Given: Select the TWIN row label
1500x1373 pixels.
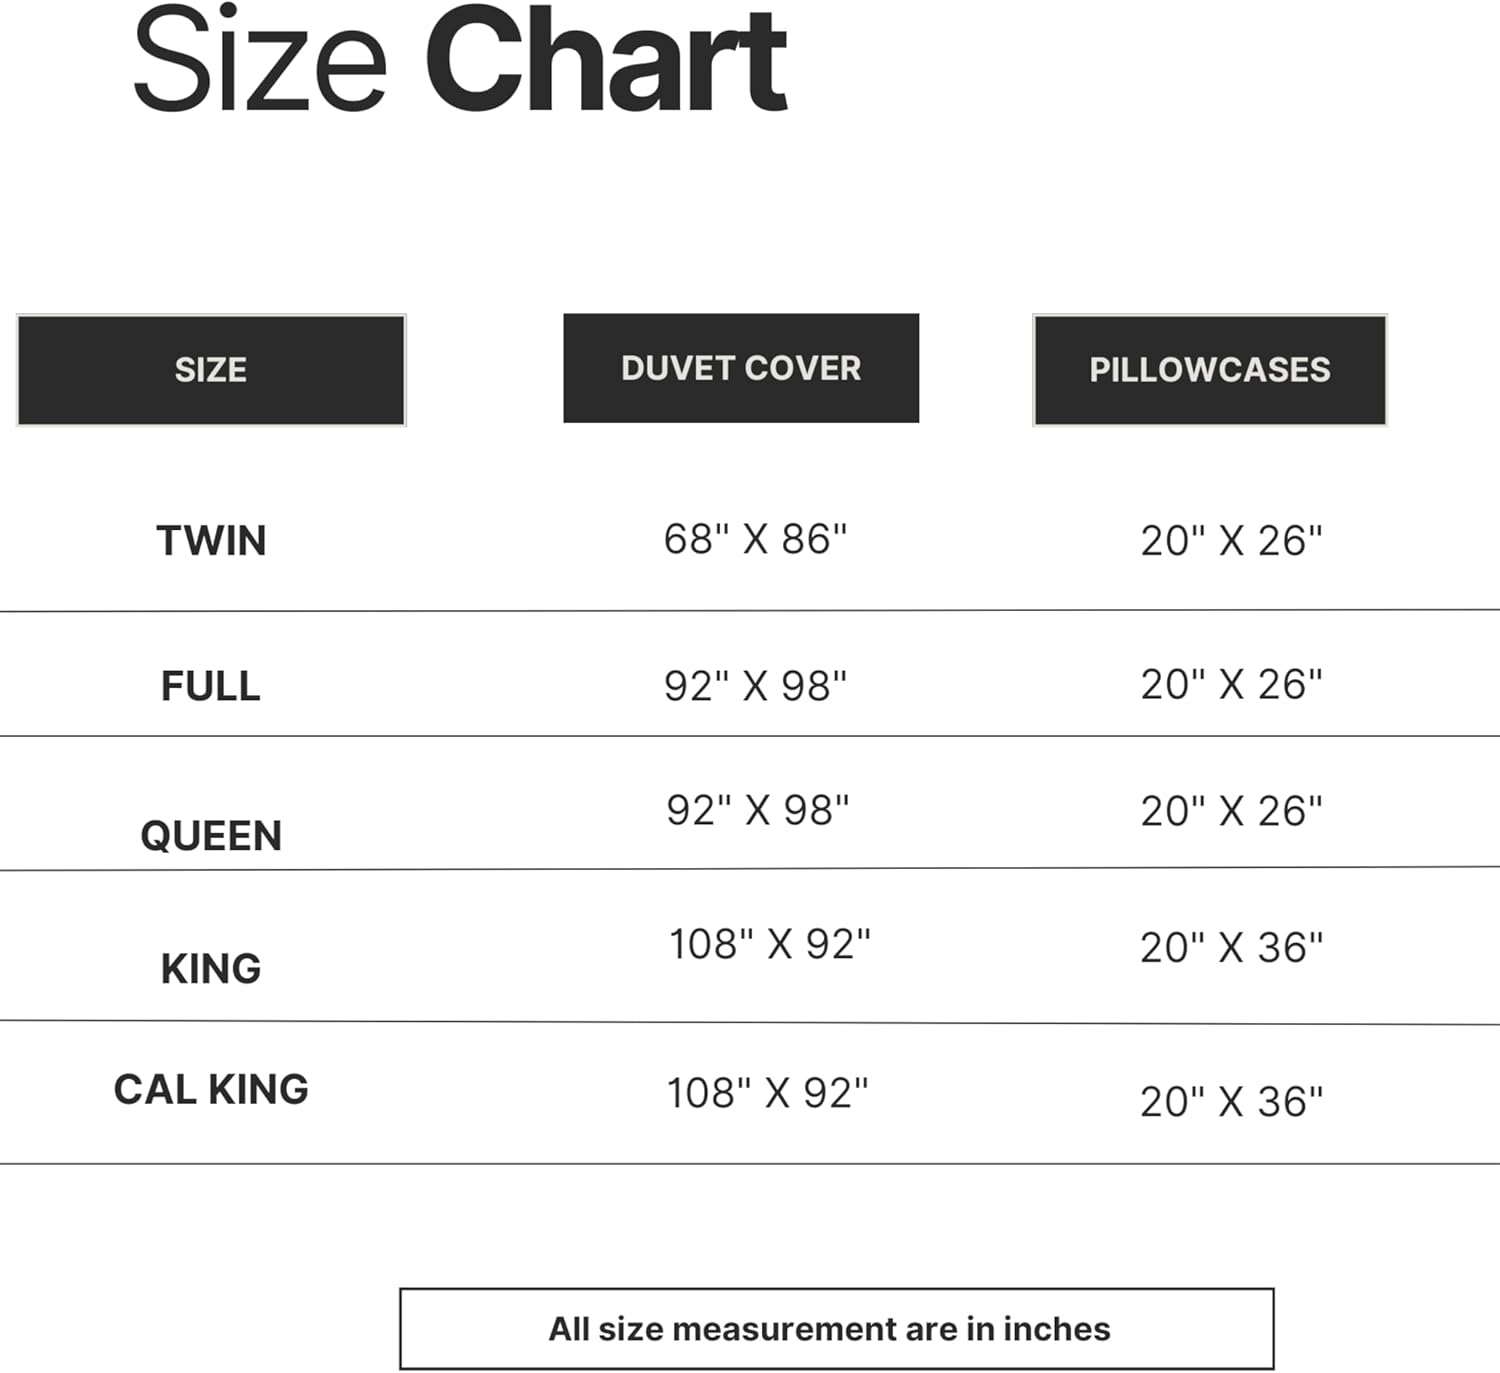Looking at the screenshot, I should click(211, 541).
